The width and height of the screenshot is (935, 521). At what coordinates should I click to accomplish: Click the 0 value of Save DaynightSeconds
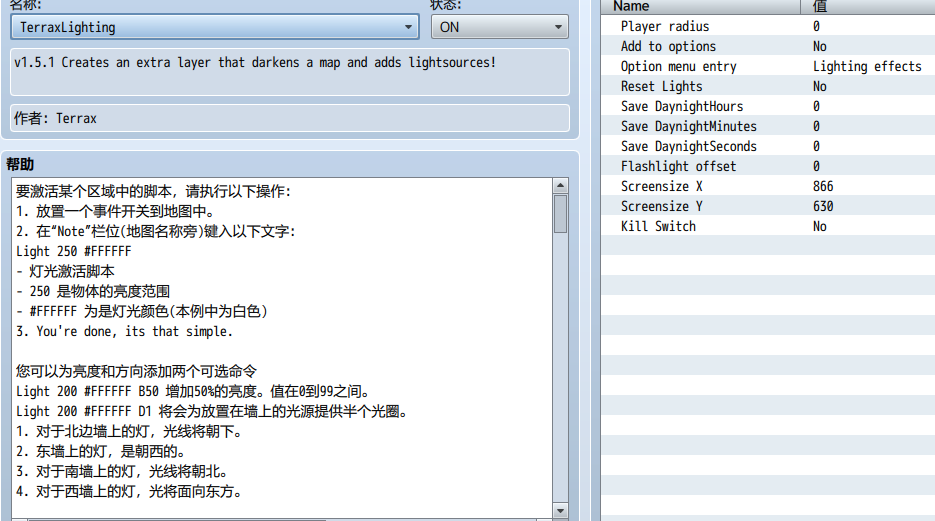tap(816, 146)
